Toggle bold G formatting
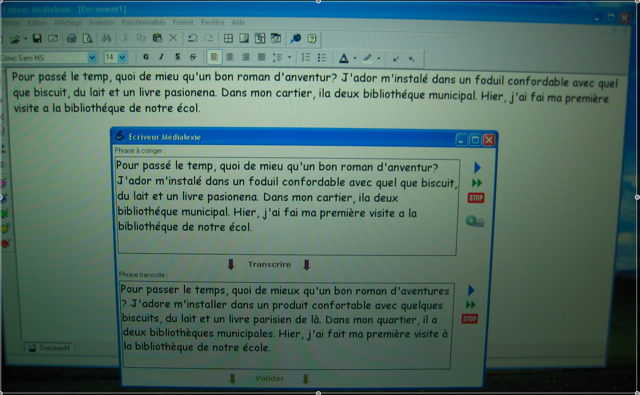This screenshot has width=640, height=395. pos(146,57)
